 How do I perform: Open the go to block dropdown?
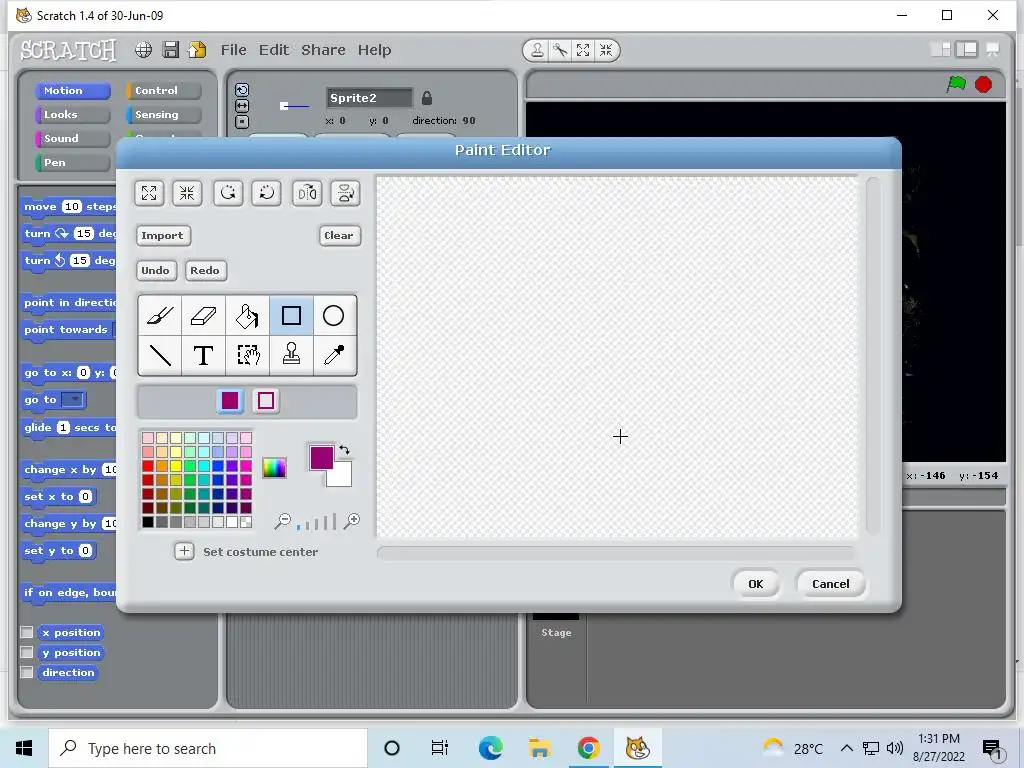coord(74,400)
